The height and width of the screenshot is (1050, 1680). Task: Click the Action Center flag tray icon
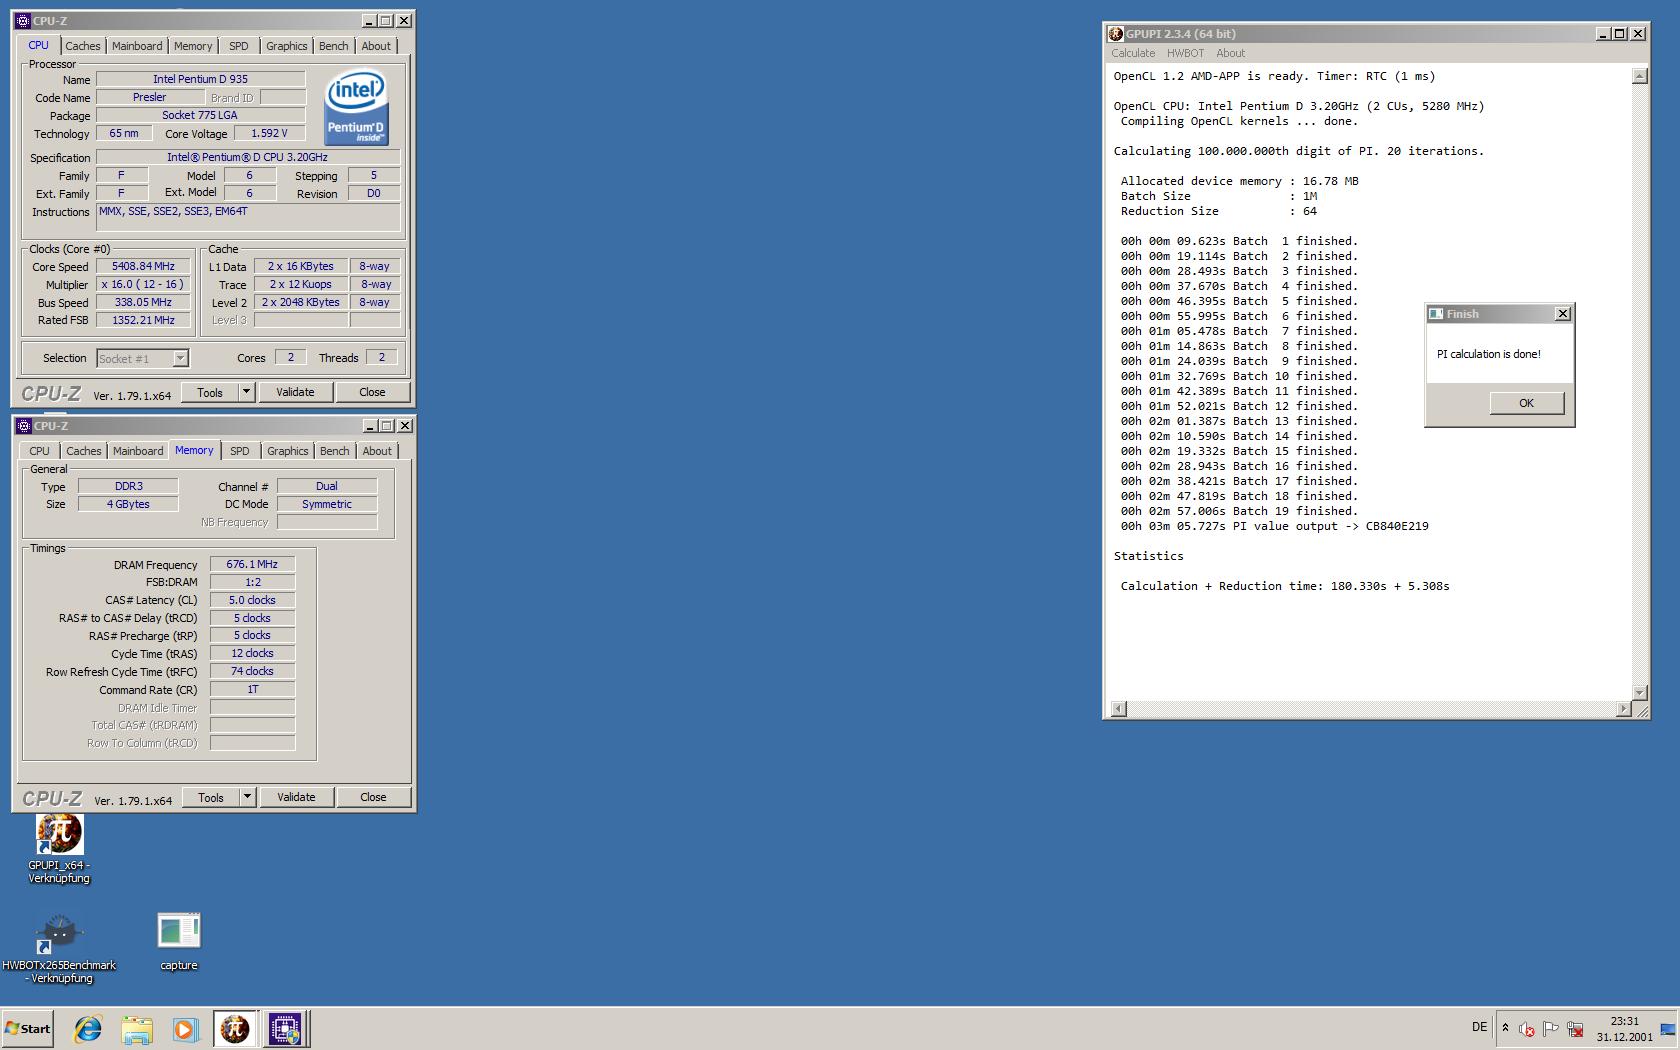click(1550, 1028)
